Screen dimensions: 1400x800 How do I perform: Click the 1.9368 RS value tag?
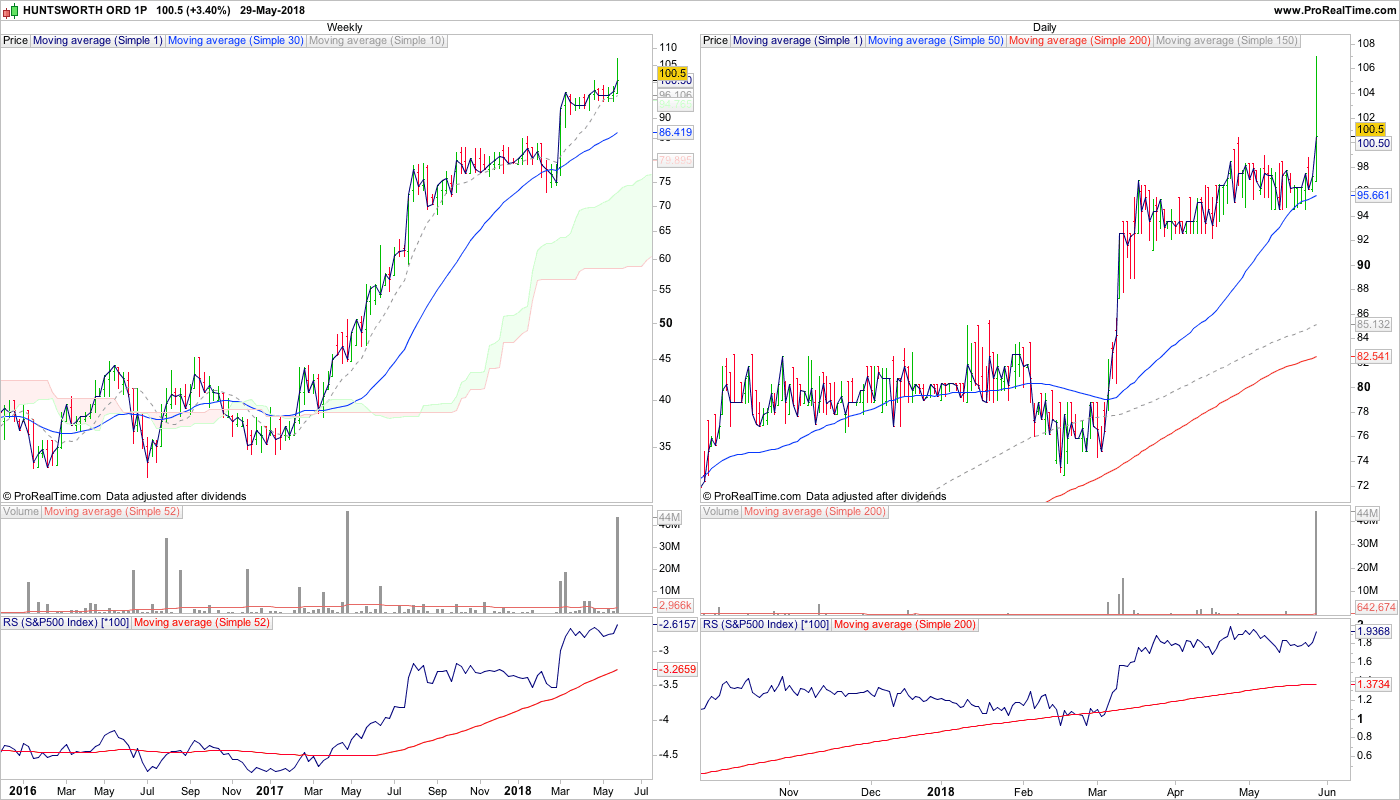1375,631
